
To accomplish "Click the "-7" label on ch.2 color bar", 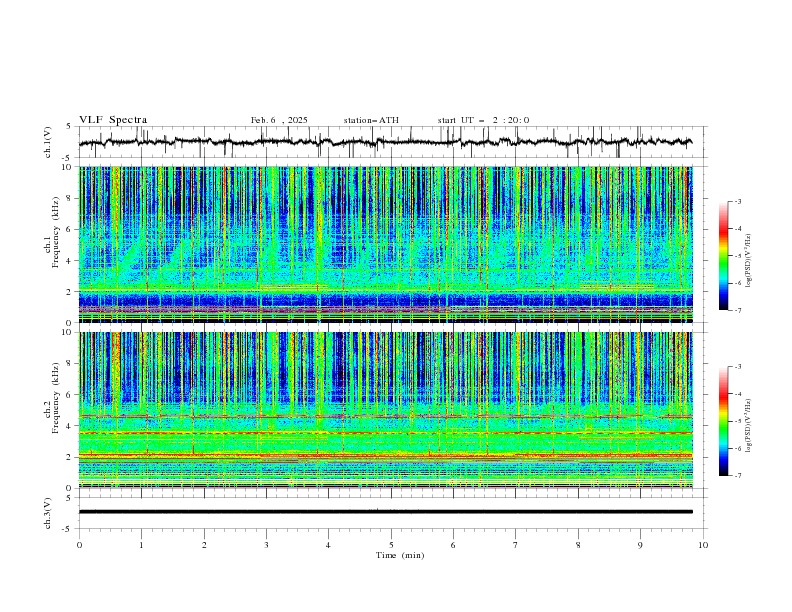I will click(x=738, y=476).
